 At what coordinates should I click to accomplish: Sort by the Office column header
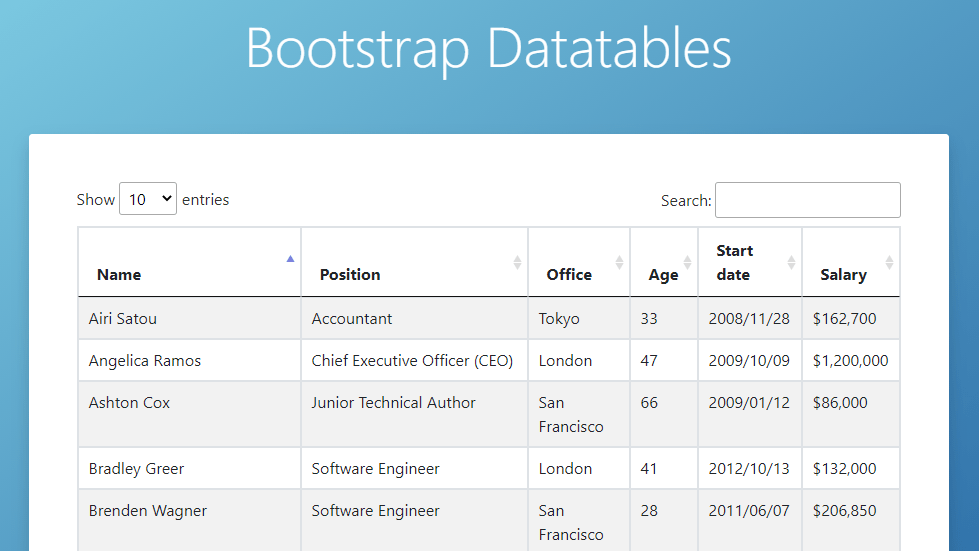(569, 274)
